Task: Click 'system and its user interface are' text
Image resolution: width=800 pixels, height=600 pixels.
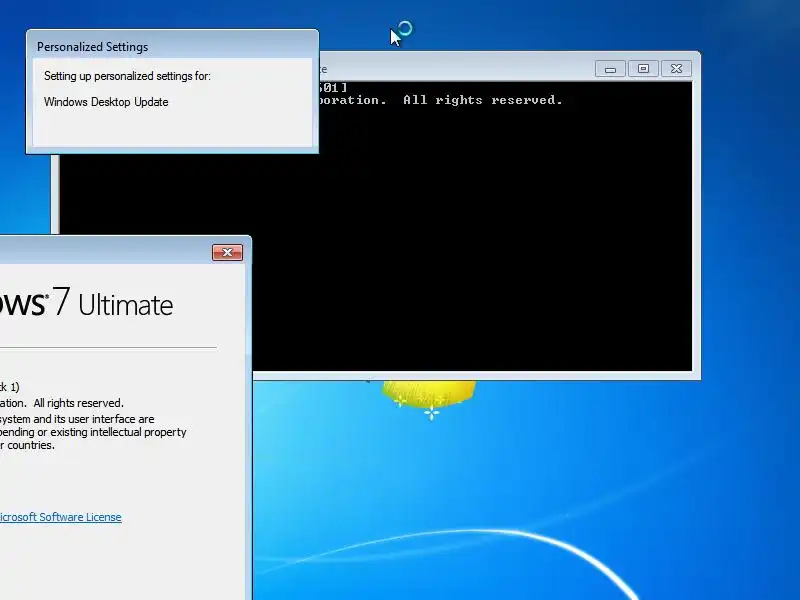Action: (x=77, y=419)
